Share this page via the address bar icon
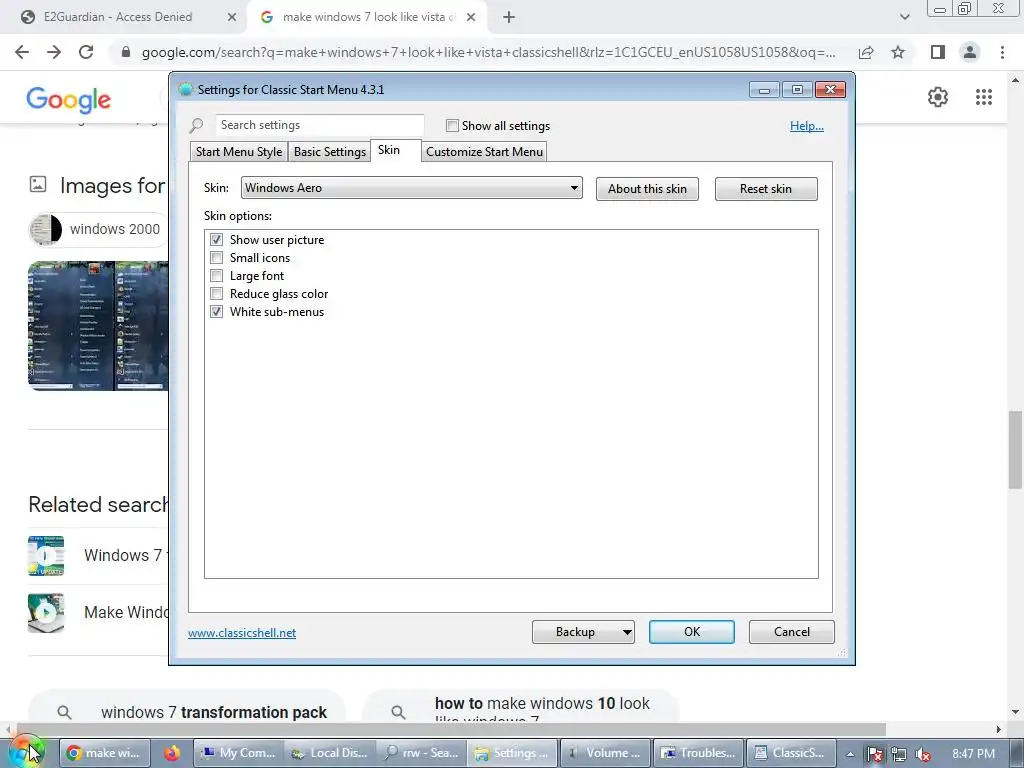This screenshot has width=1024, height=768. pos(867,52)
